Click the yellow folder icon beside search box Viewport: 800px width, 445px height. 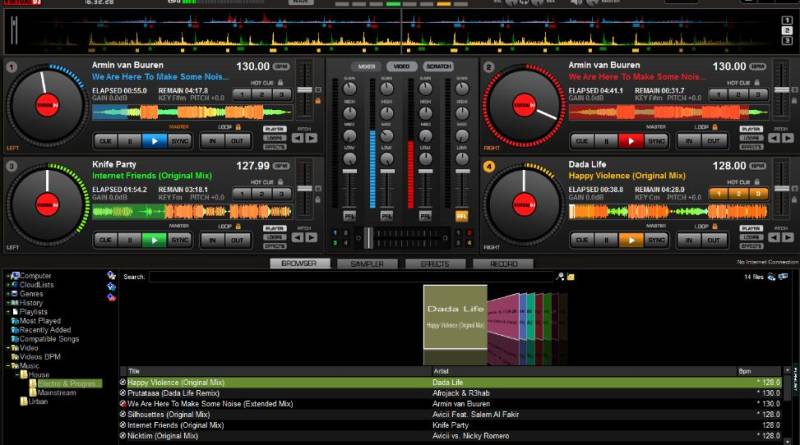[571, 277]
